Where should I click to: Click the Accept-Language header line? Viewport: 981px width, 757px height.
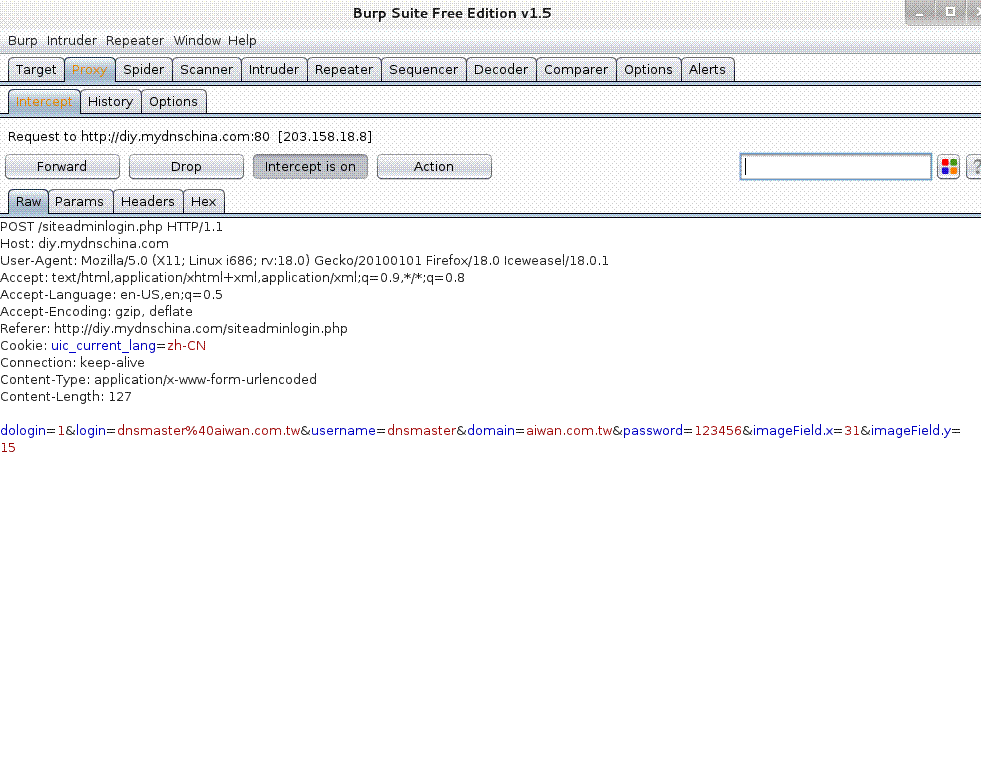point(111,294)
